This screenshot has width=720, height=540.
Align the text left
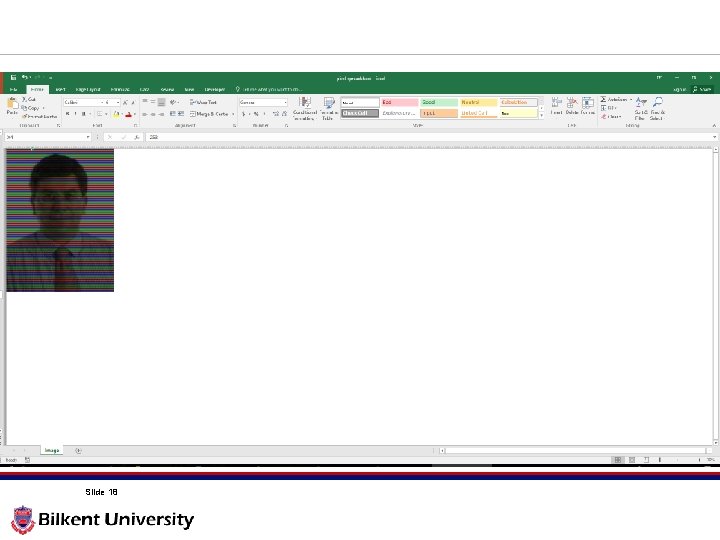[x=145, y=114]
